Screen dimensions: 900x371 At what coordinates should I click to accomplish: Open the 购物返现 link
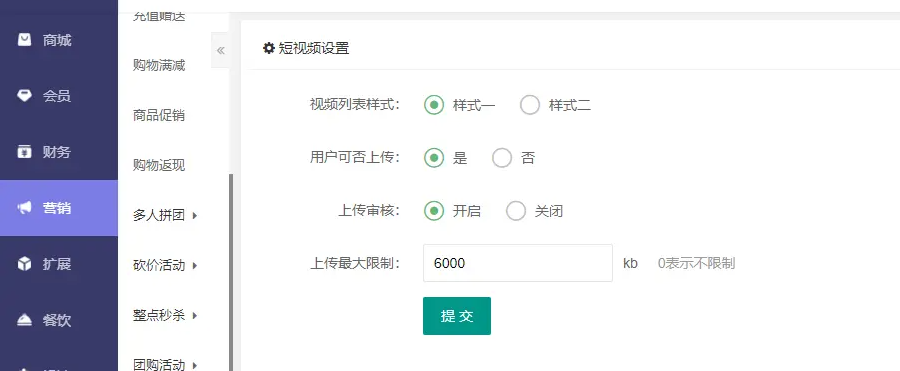[x=159, y=165]
